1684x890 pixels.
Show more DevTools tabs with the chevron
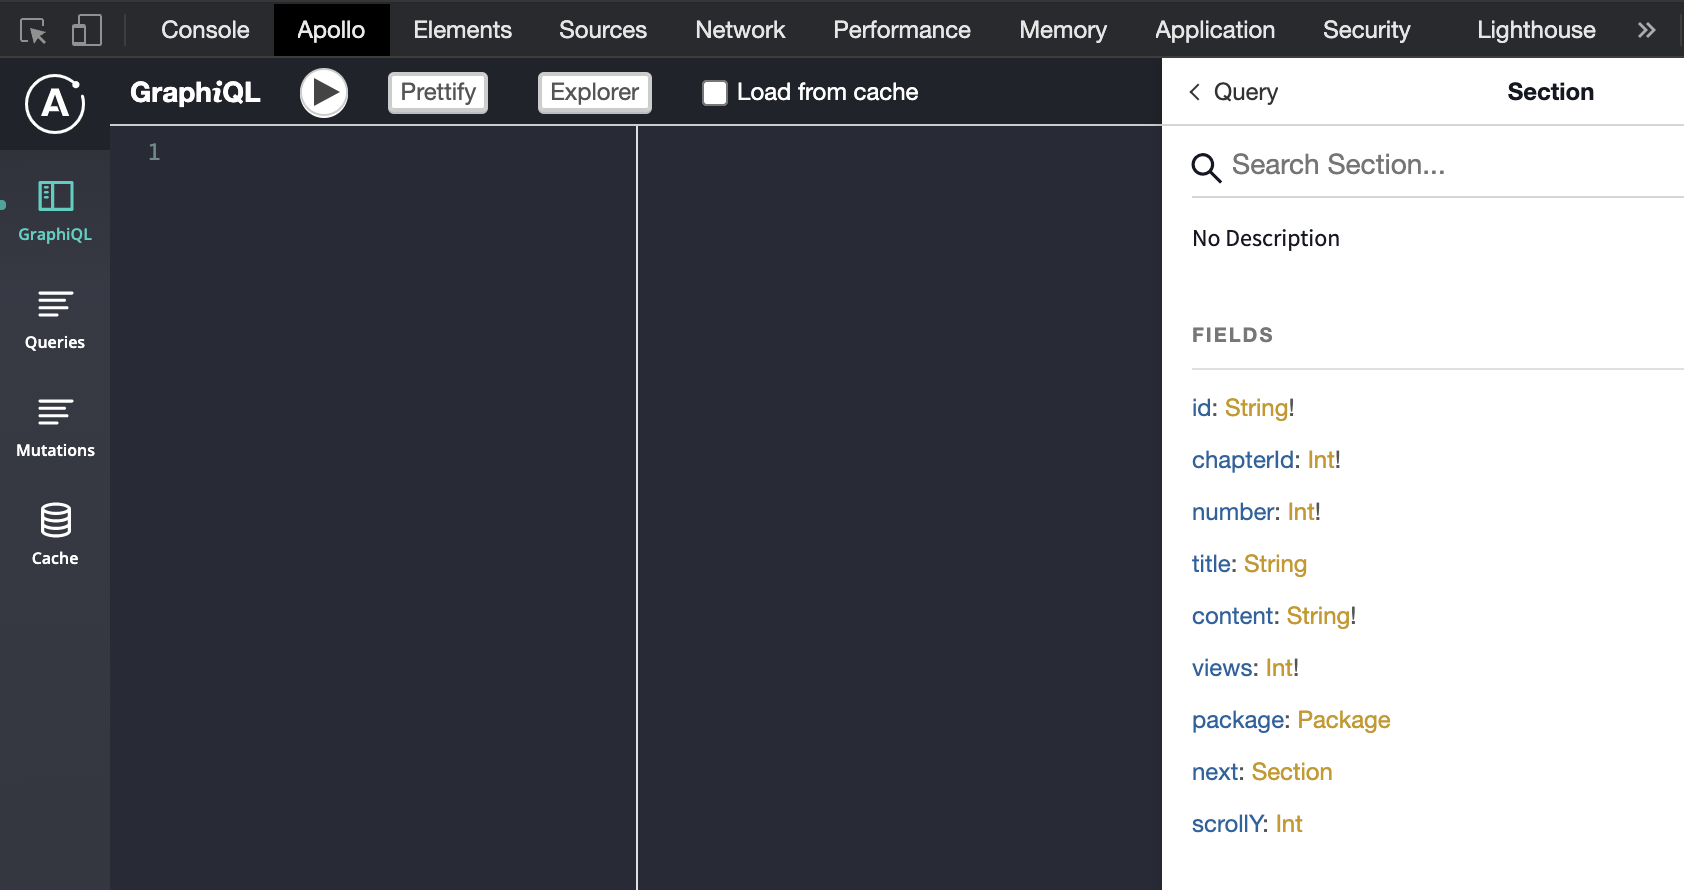tap(1646, 30)
